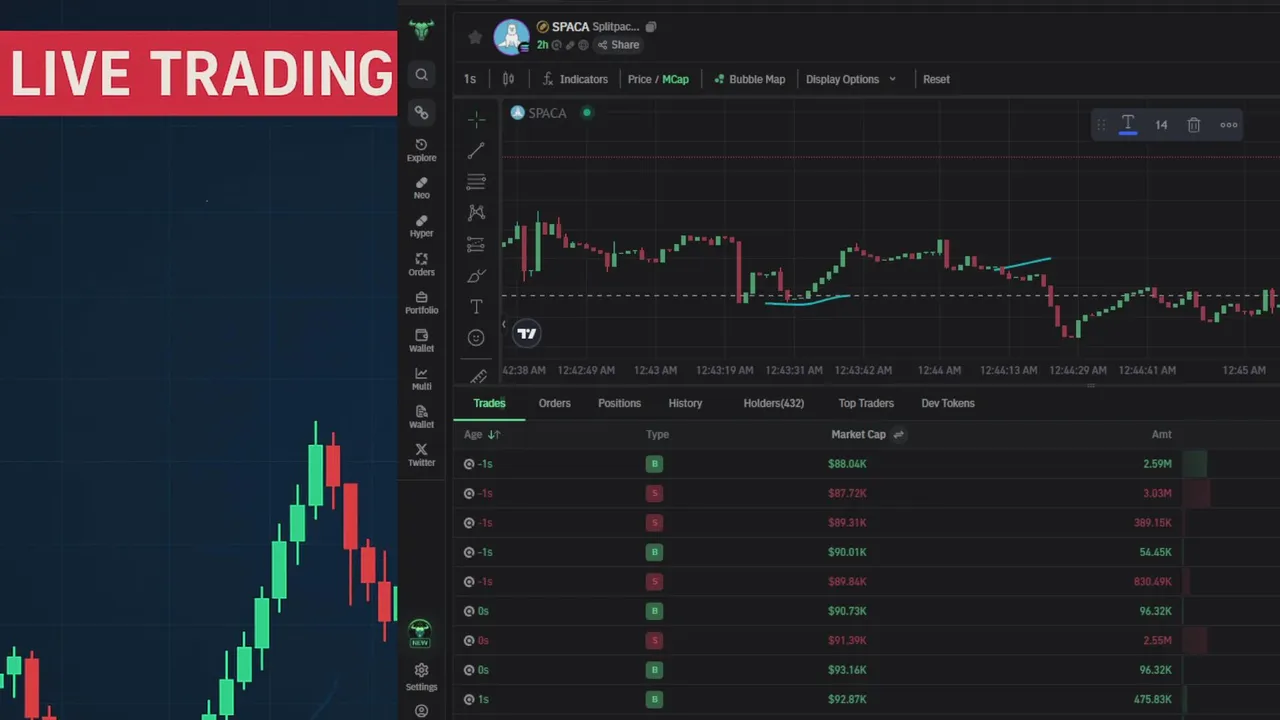
Task: Switch to the History tab
Action: (x=685, y=403)
